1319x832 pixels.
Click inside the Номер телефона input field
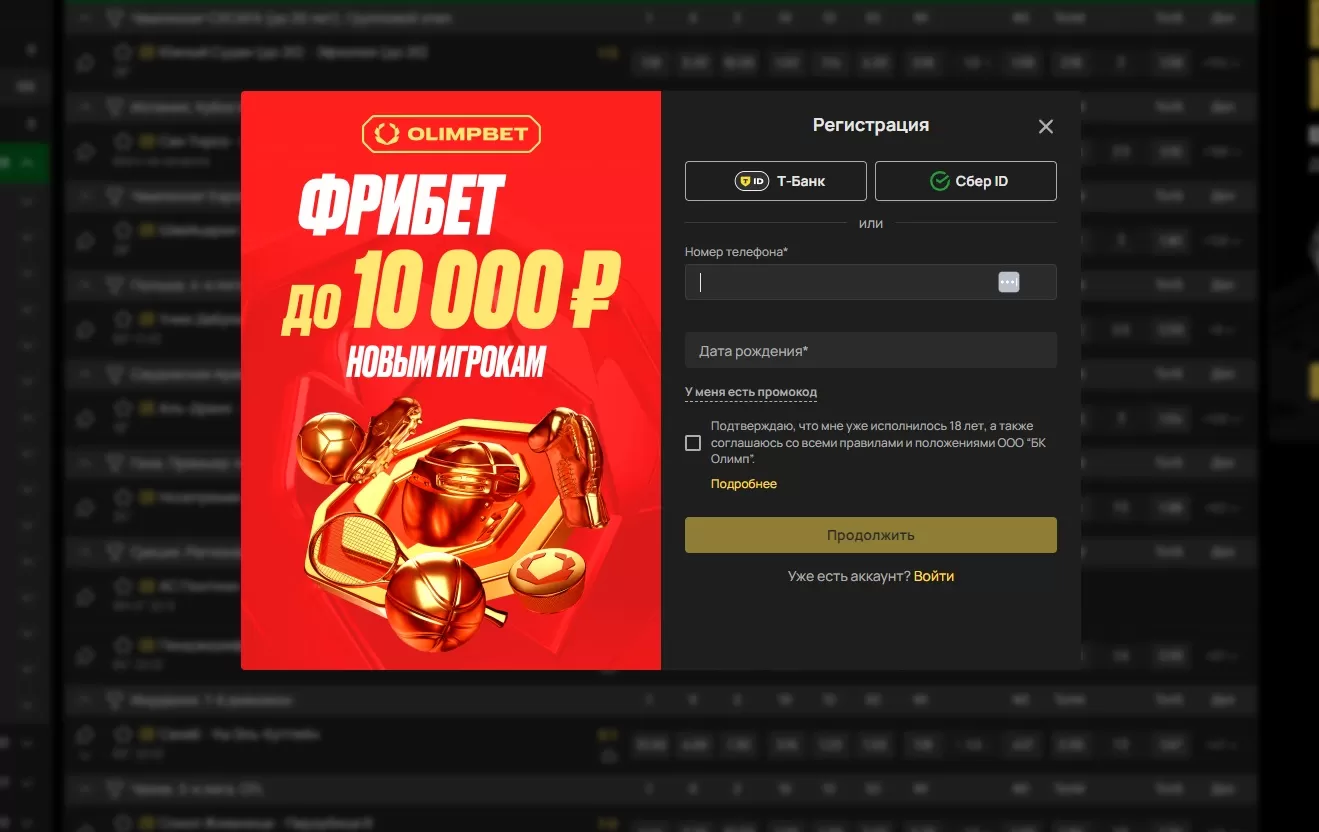(840, 282)
